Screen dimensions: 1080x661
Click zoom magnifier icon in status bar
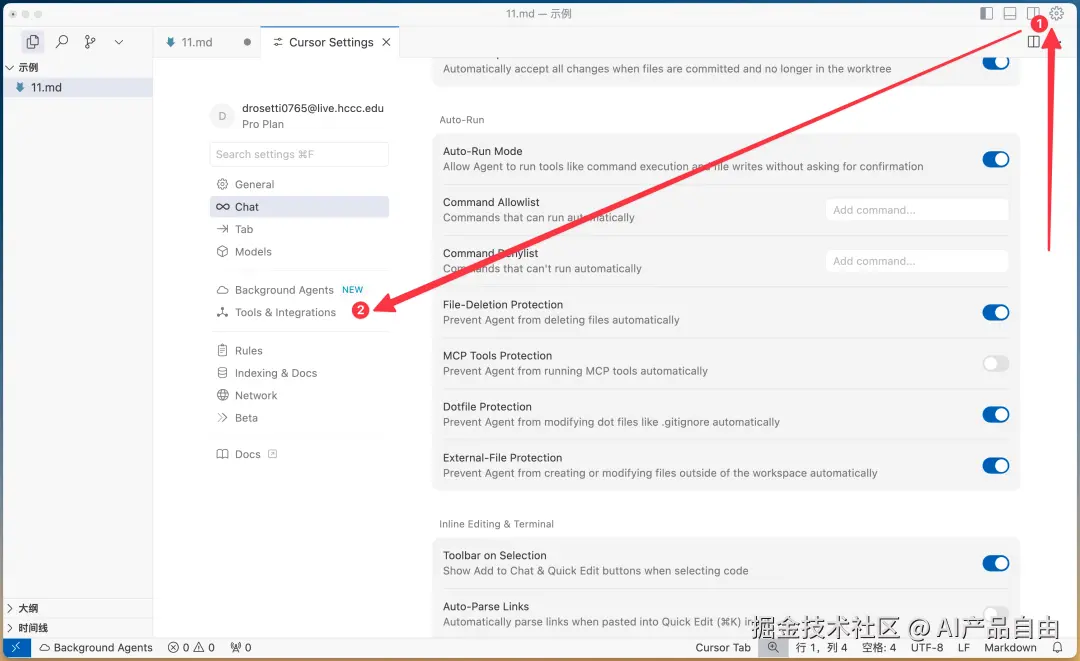click(773, 647)
